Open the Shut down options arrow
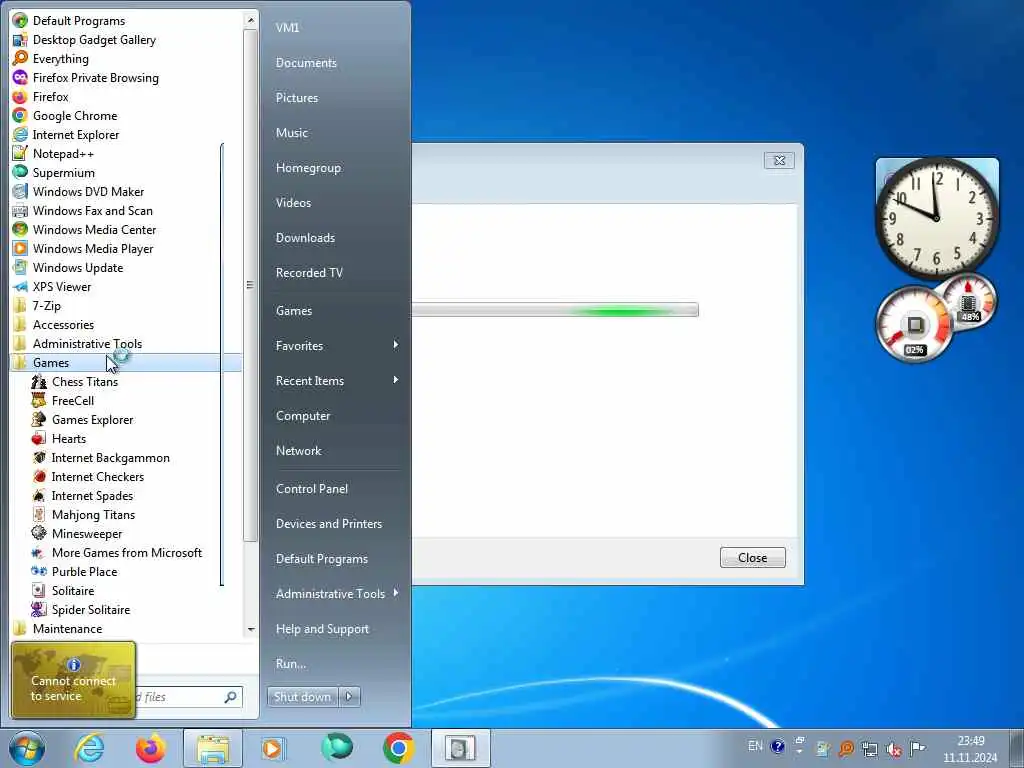This screenshot has height=768, width=1024. click(x=349, y=697)
